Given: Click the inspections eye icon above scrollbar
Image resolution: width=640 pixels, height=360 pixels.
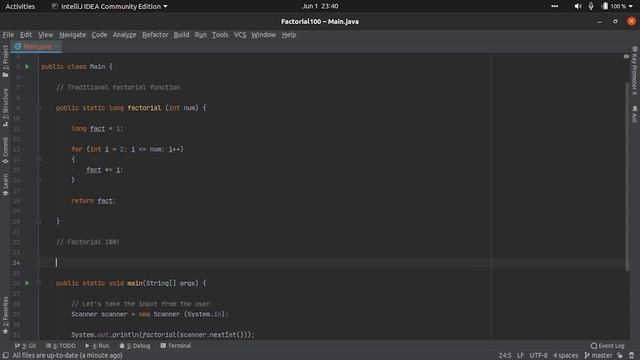Looking at the screenshot, I should 626,56.
